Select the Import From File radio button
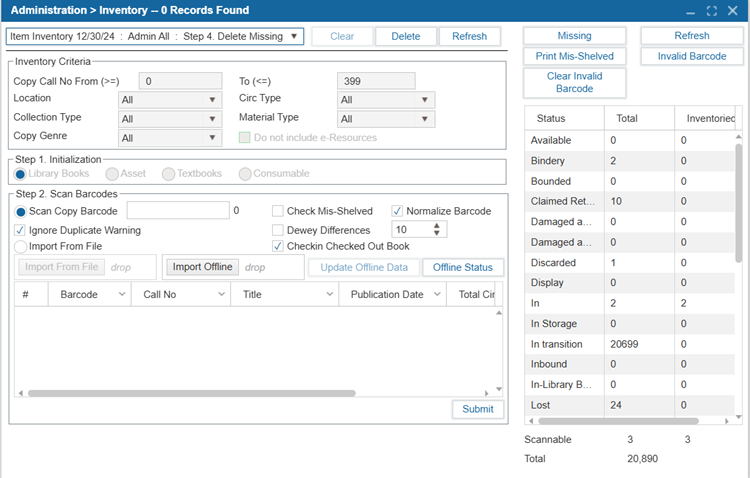750x478 pixels. (21, 247)
